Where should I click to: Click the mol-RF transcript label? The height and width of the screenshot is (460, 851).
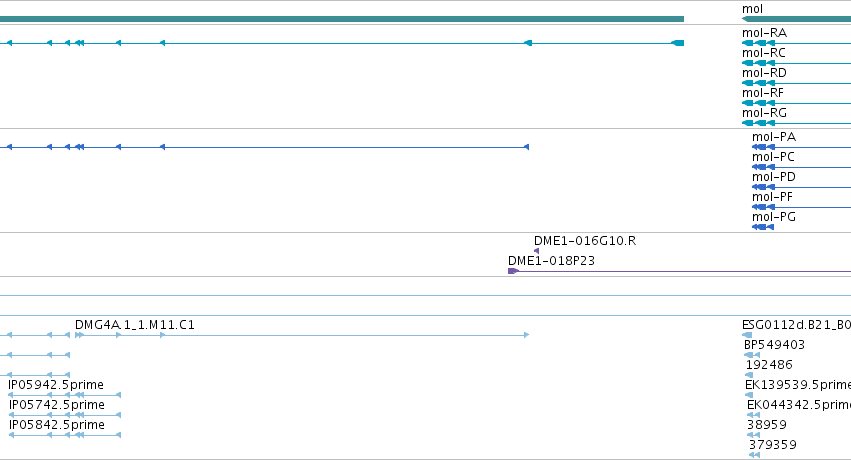pyautogui.click(x=763, y=93)
